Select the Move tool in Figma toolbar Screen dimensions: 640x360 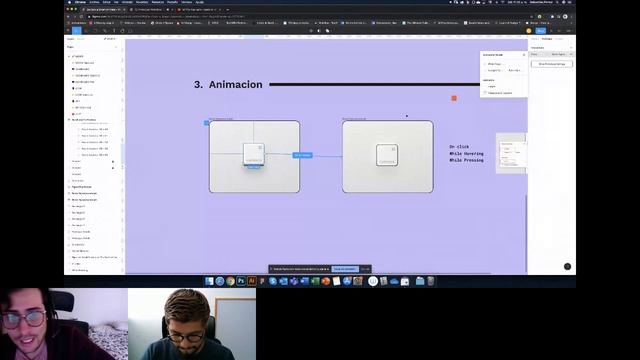[x=76, y=31]
